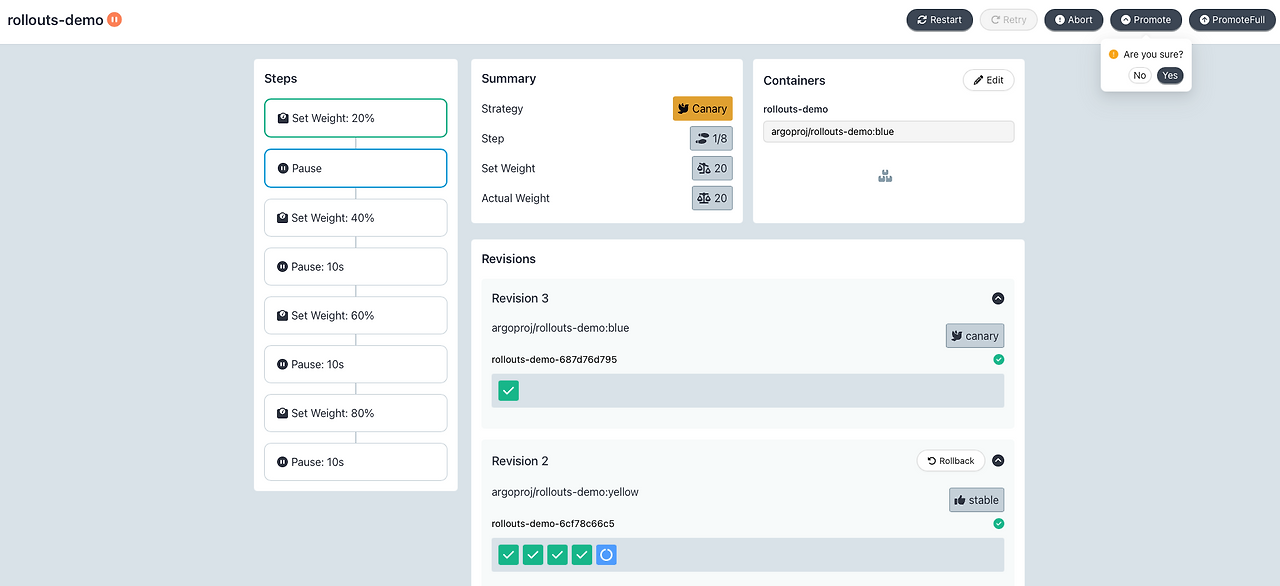The height and width of the screenshot is (586, 1280).
Task: Collapse Revision 2 section
Action: click(x=997, y=461)
